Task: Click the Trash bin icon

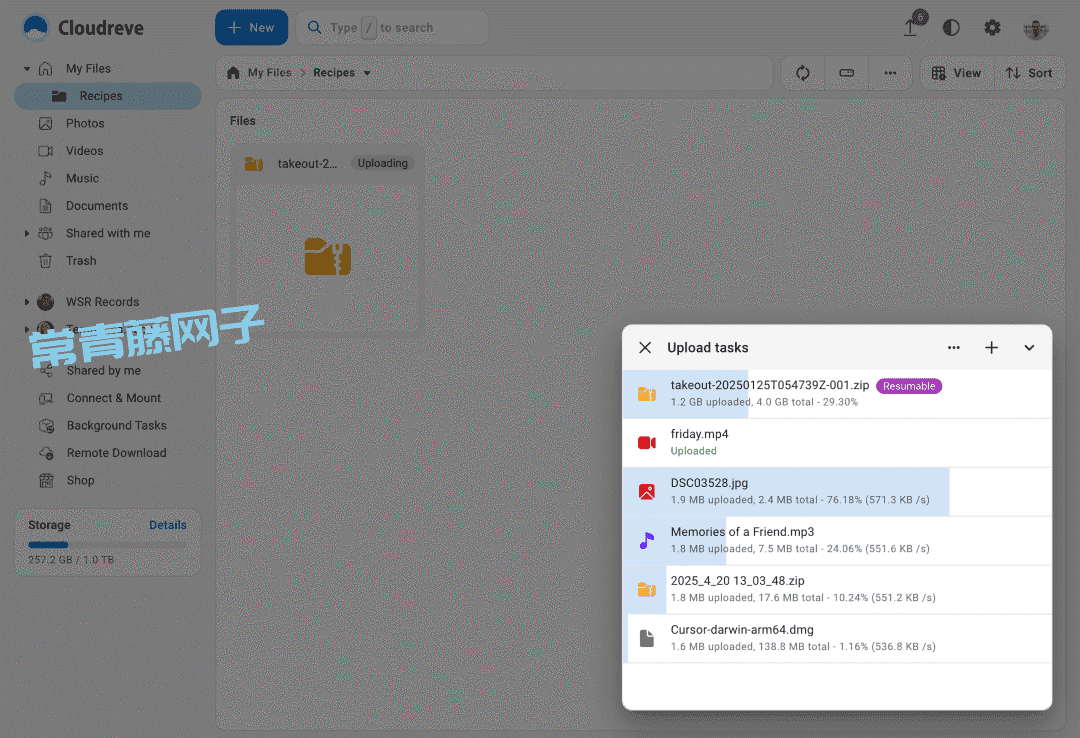Action: pyautogui.click(x=45, y=261)
